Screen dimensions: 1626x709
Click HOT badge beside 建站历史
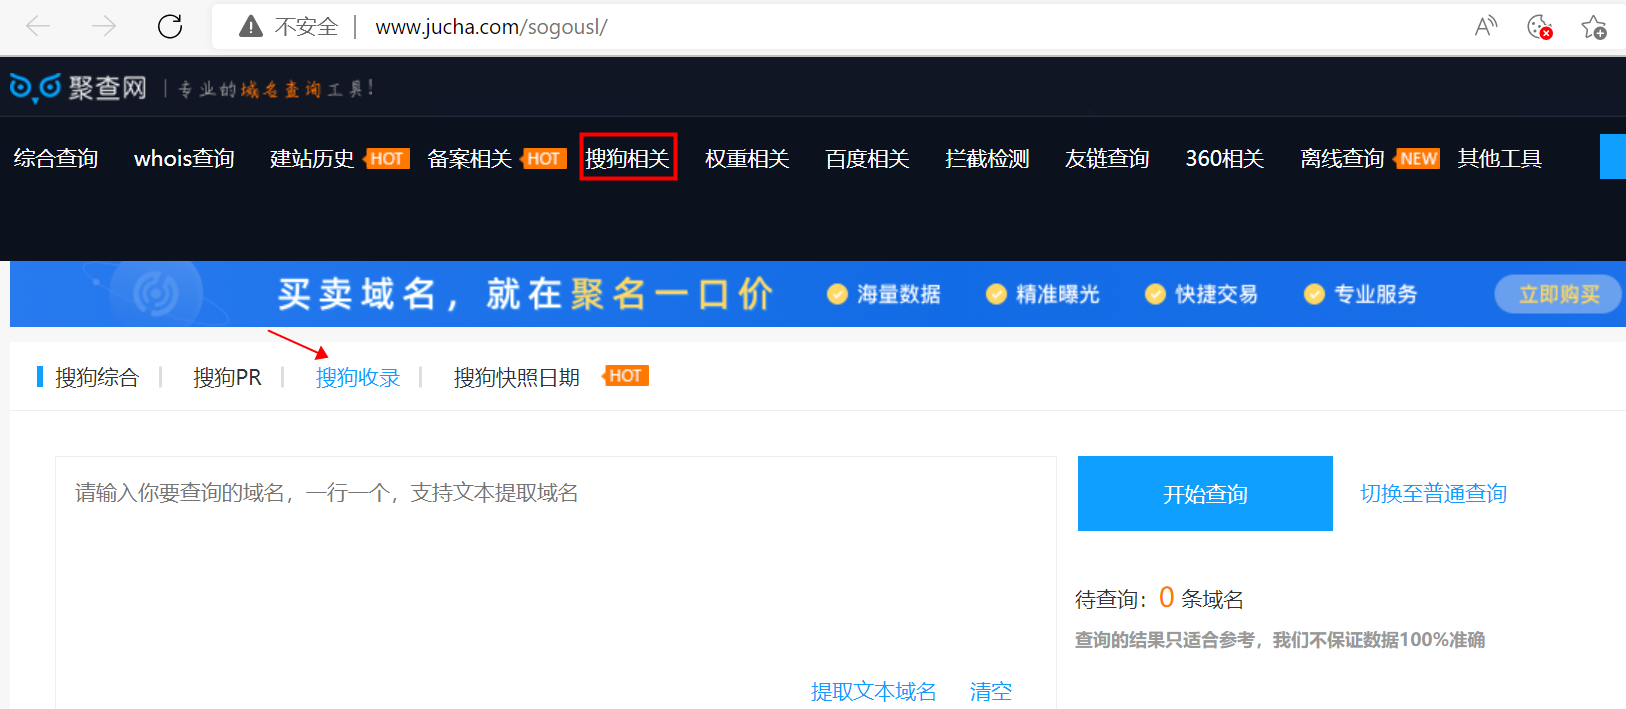[387, 158]
